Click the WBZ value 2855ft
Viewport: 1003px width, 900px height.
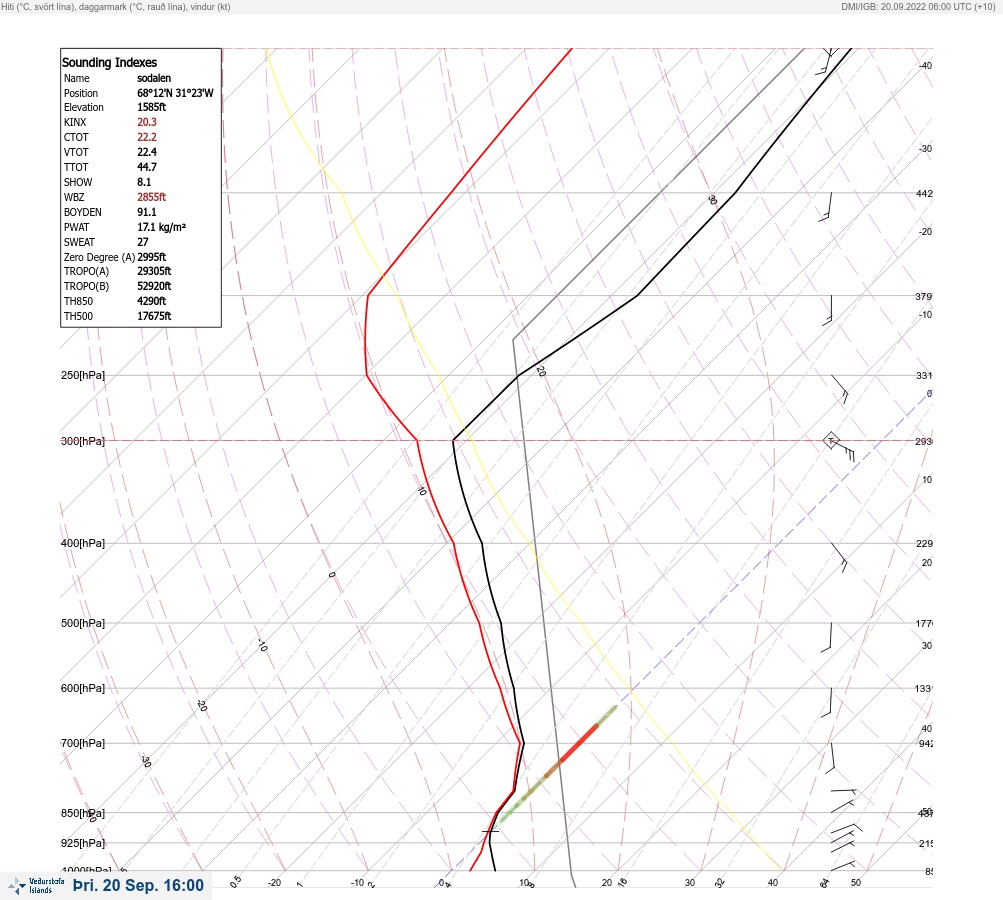tap(152, 197)
